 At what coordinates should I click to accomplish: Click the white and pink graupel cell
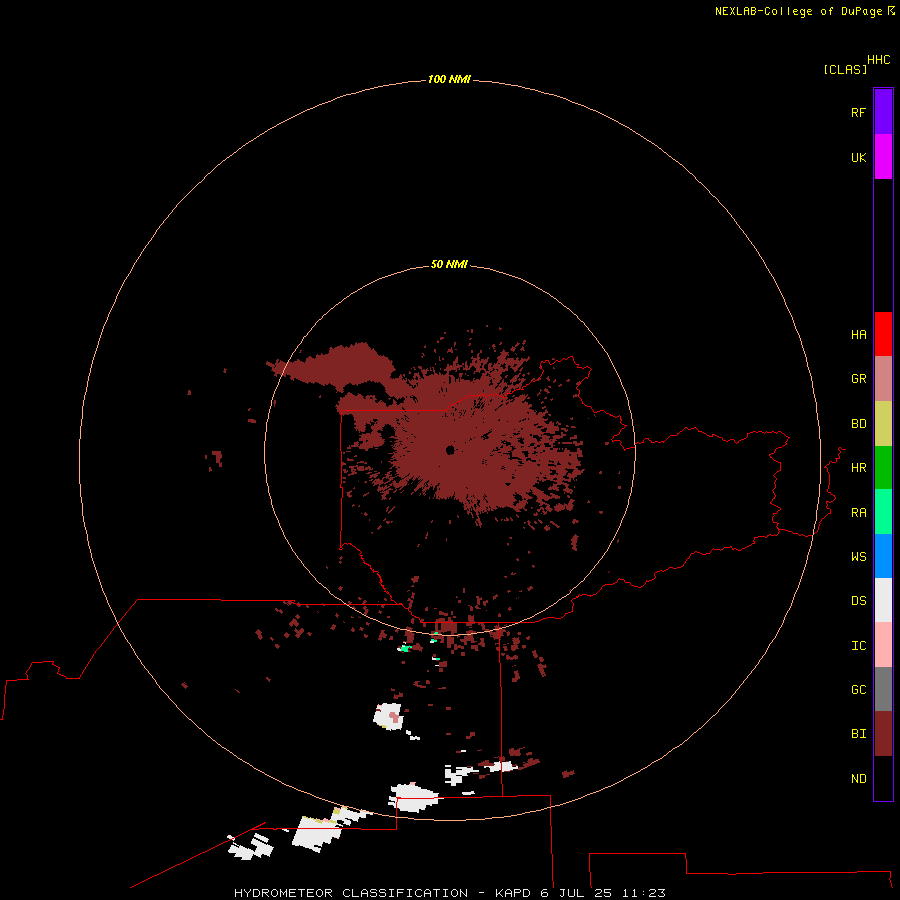click(389, 716)
